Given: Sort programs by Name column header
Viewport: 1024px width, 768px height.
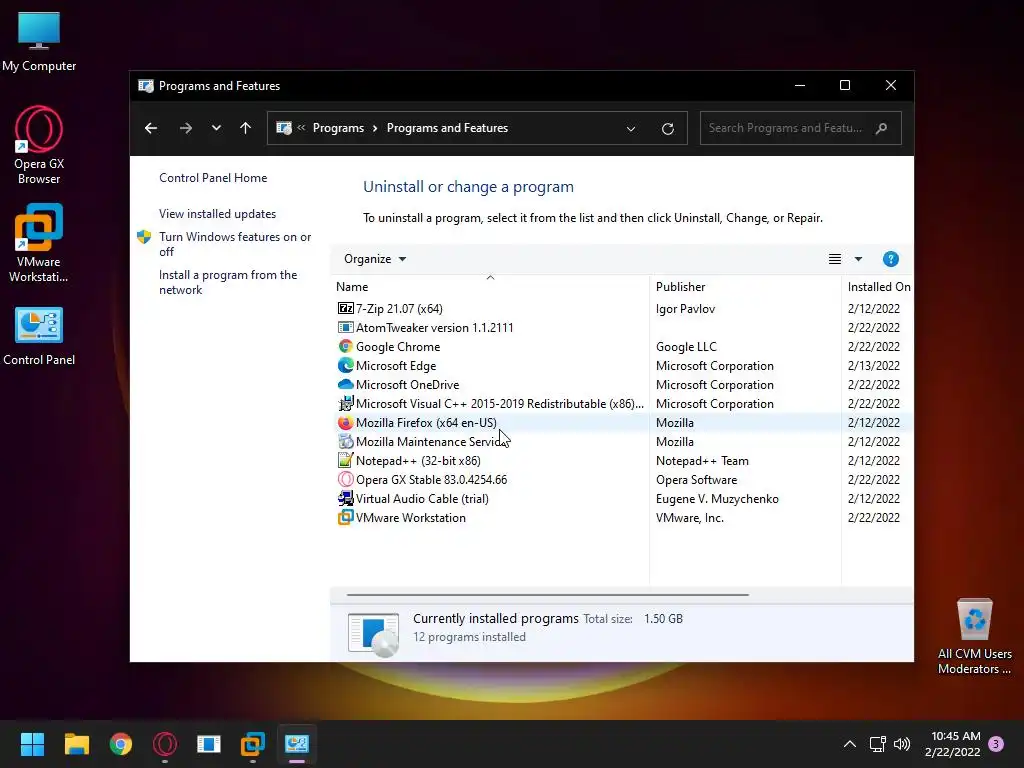Looking at the screenshot, I should 490,286.
